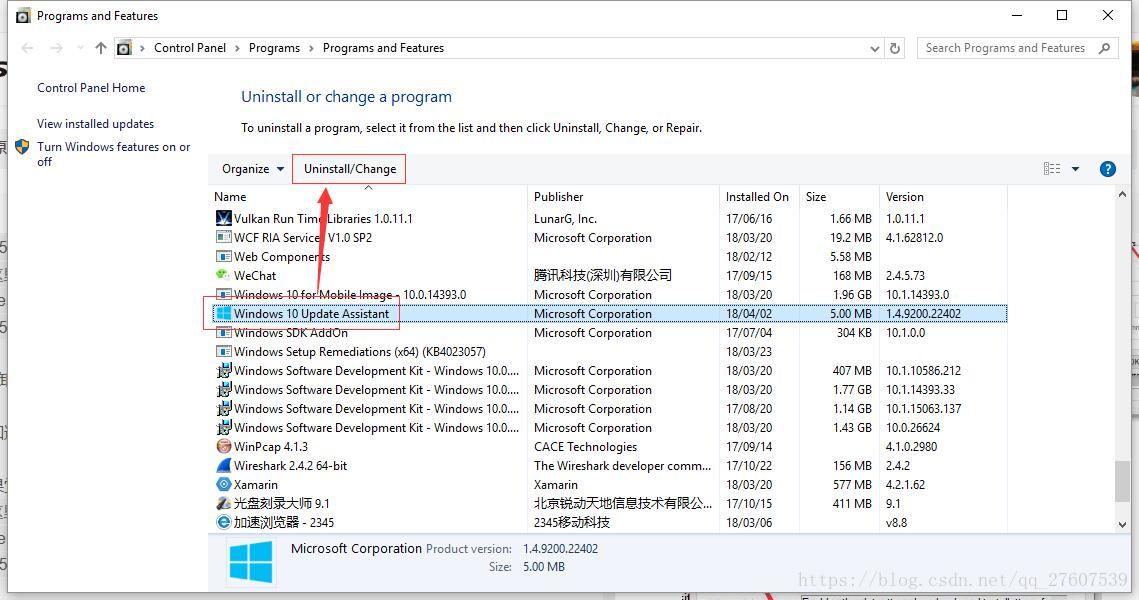
Task: Click the WCF RIA Services program icon
Action: [224, 238]
